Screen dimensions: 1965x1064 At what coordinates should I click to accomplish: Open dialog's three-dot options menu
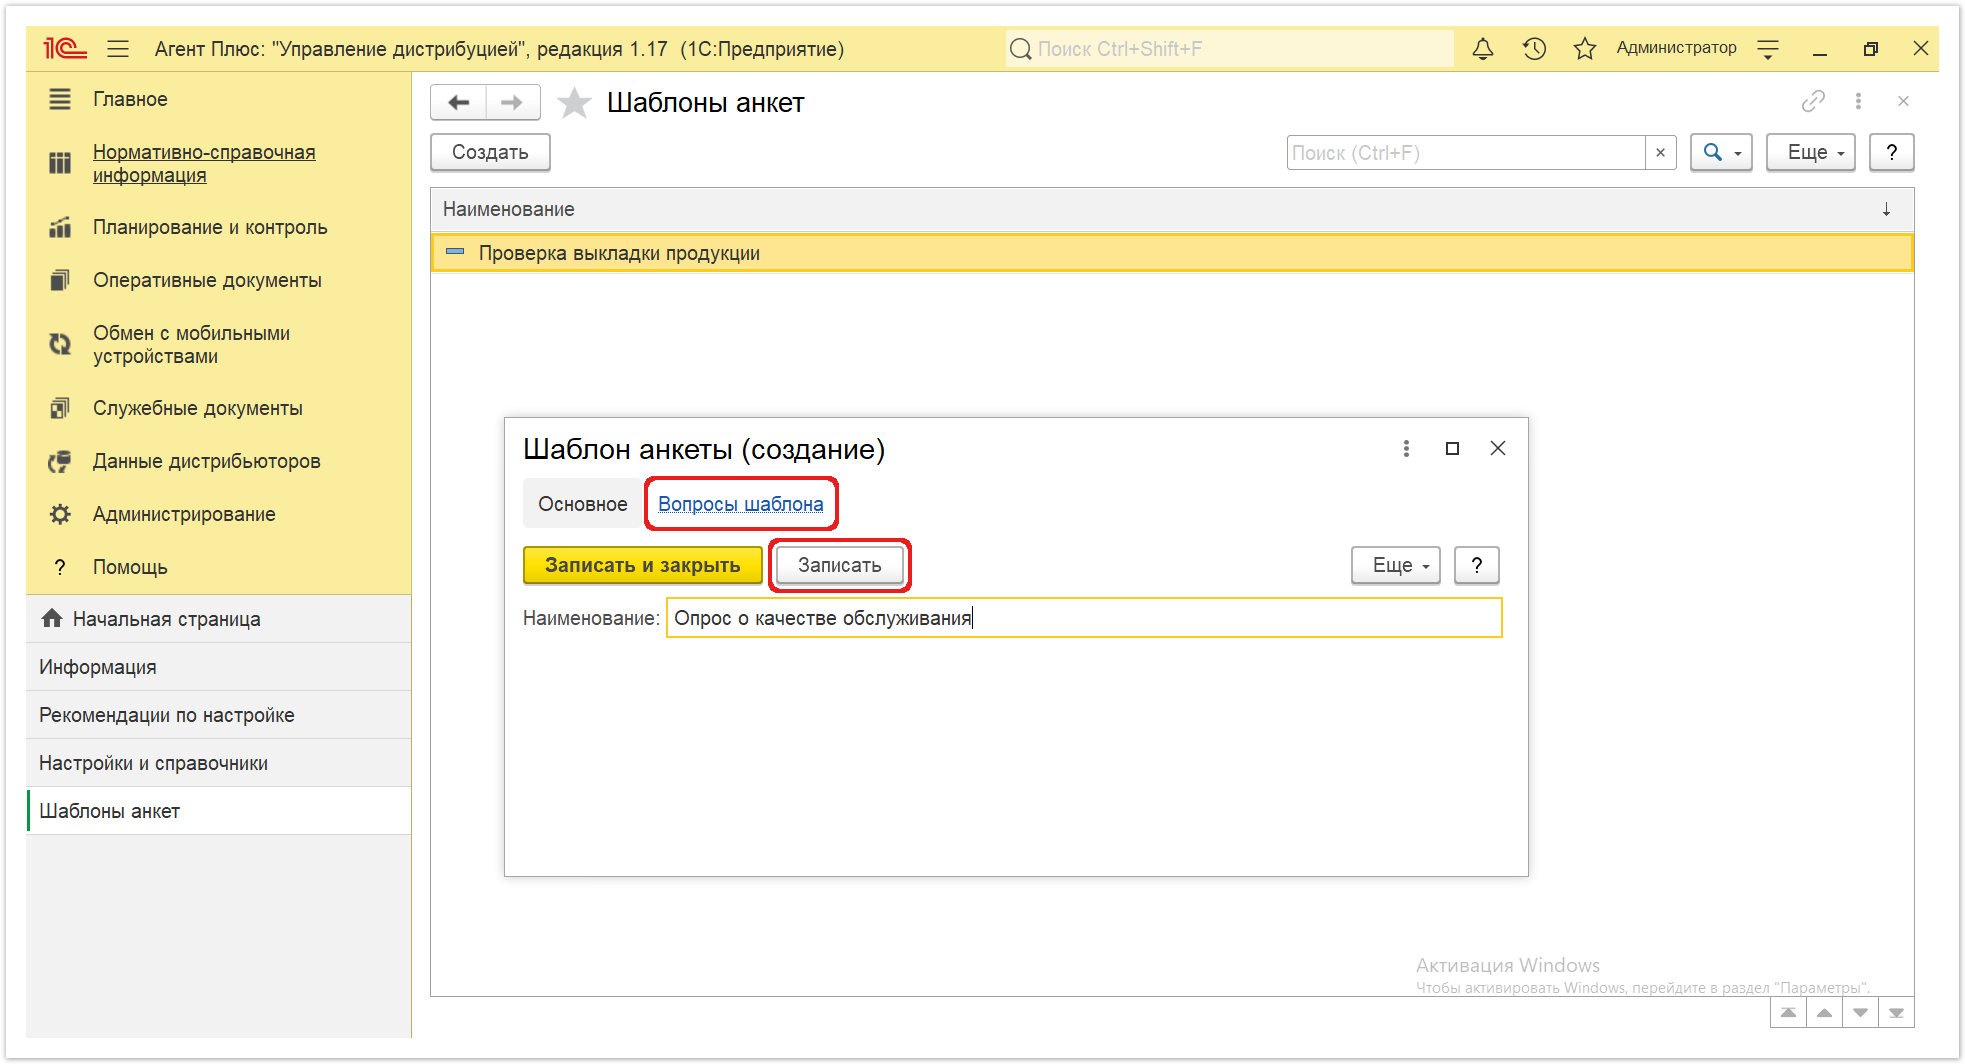(1406, 449)
